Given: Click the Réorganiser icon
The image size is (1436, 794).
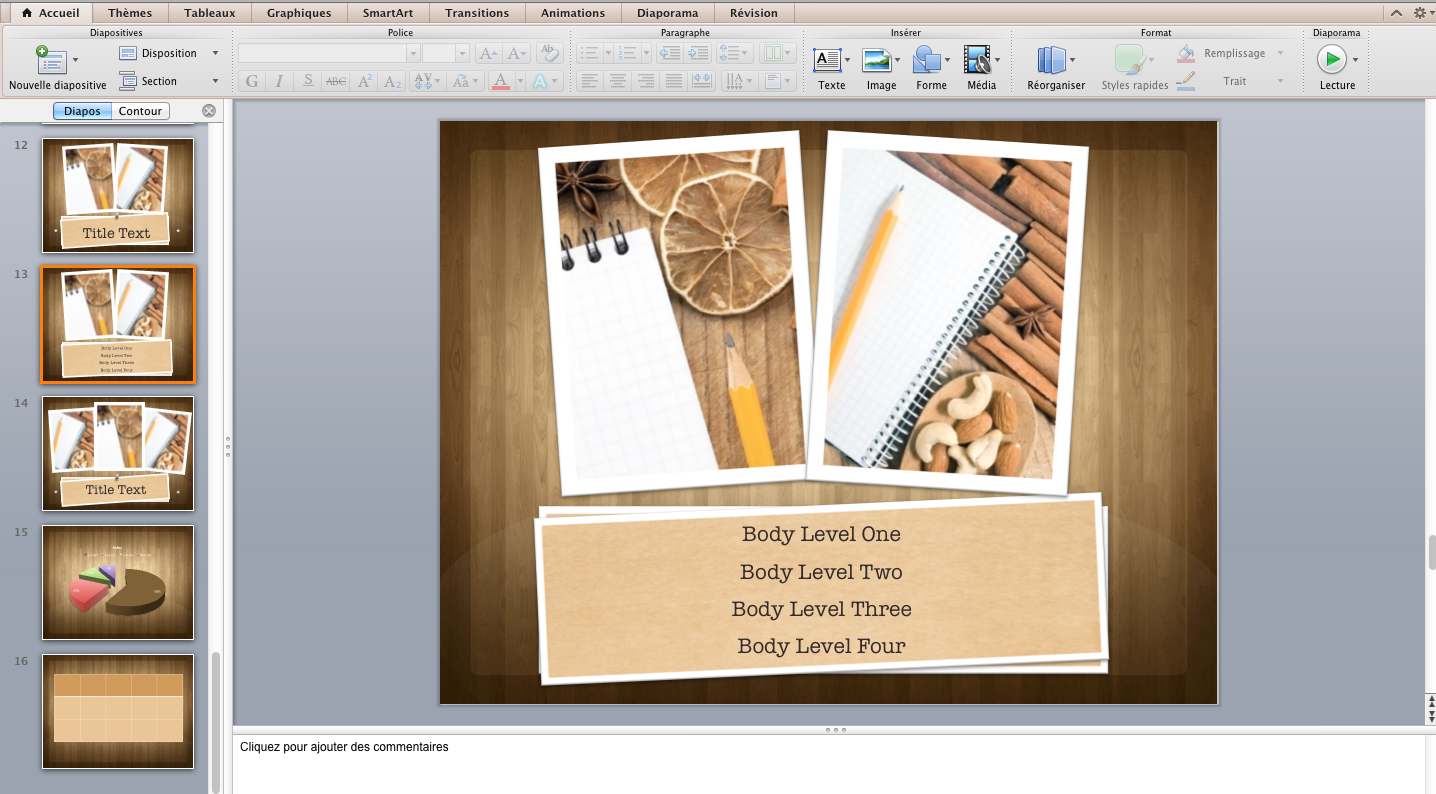Looking at the screenshot, I should 1050,60.
